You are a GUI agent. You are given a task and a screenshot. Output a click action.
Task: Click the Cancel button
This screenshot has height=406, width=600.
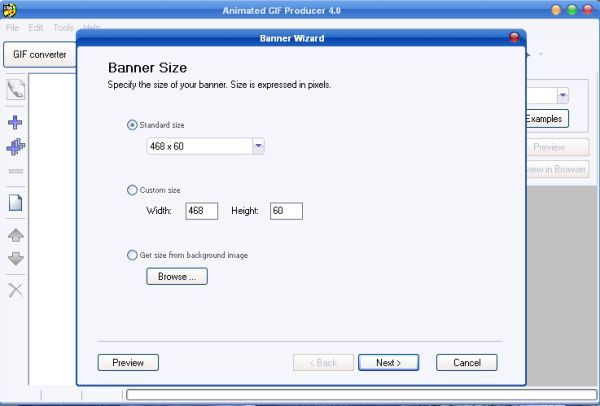coord(467,362)
